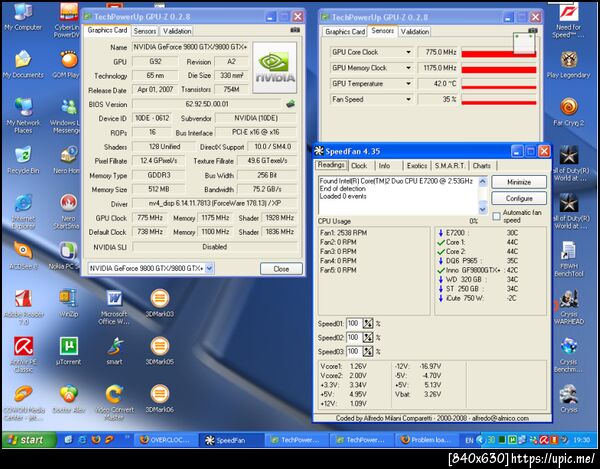The image size is (600, 469).
Task: Open the SpeedFan S.M.A.R.T. tab
Action: click(x=450, y=166)
